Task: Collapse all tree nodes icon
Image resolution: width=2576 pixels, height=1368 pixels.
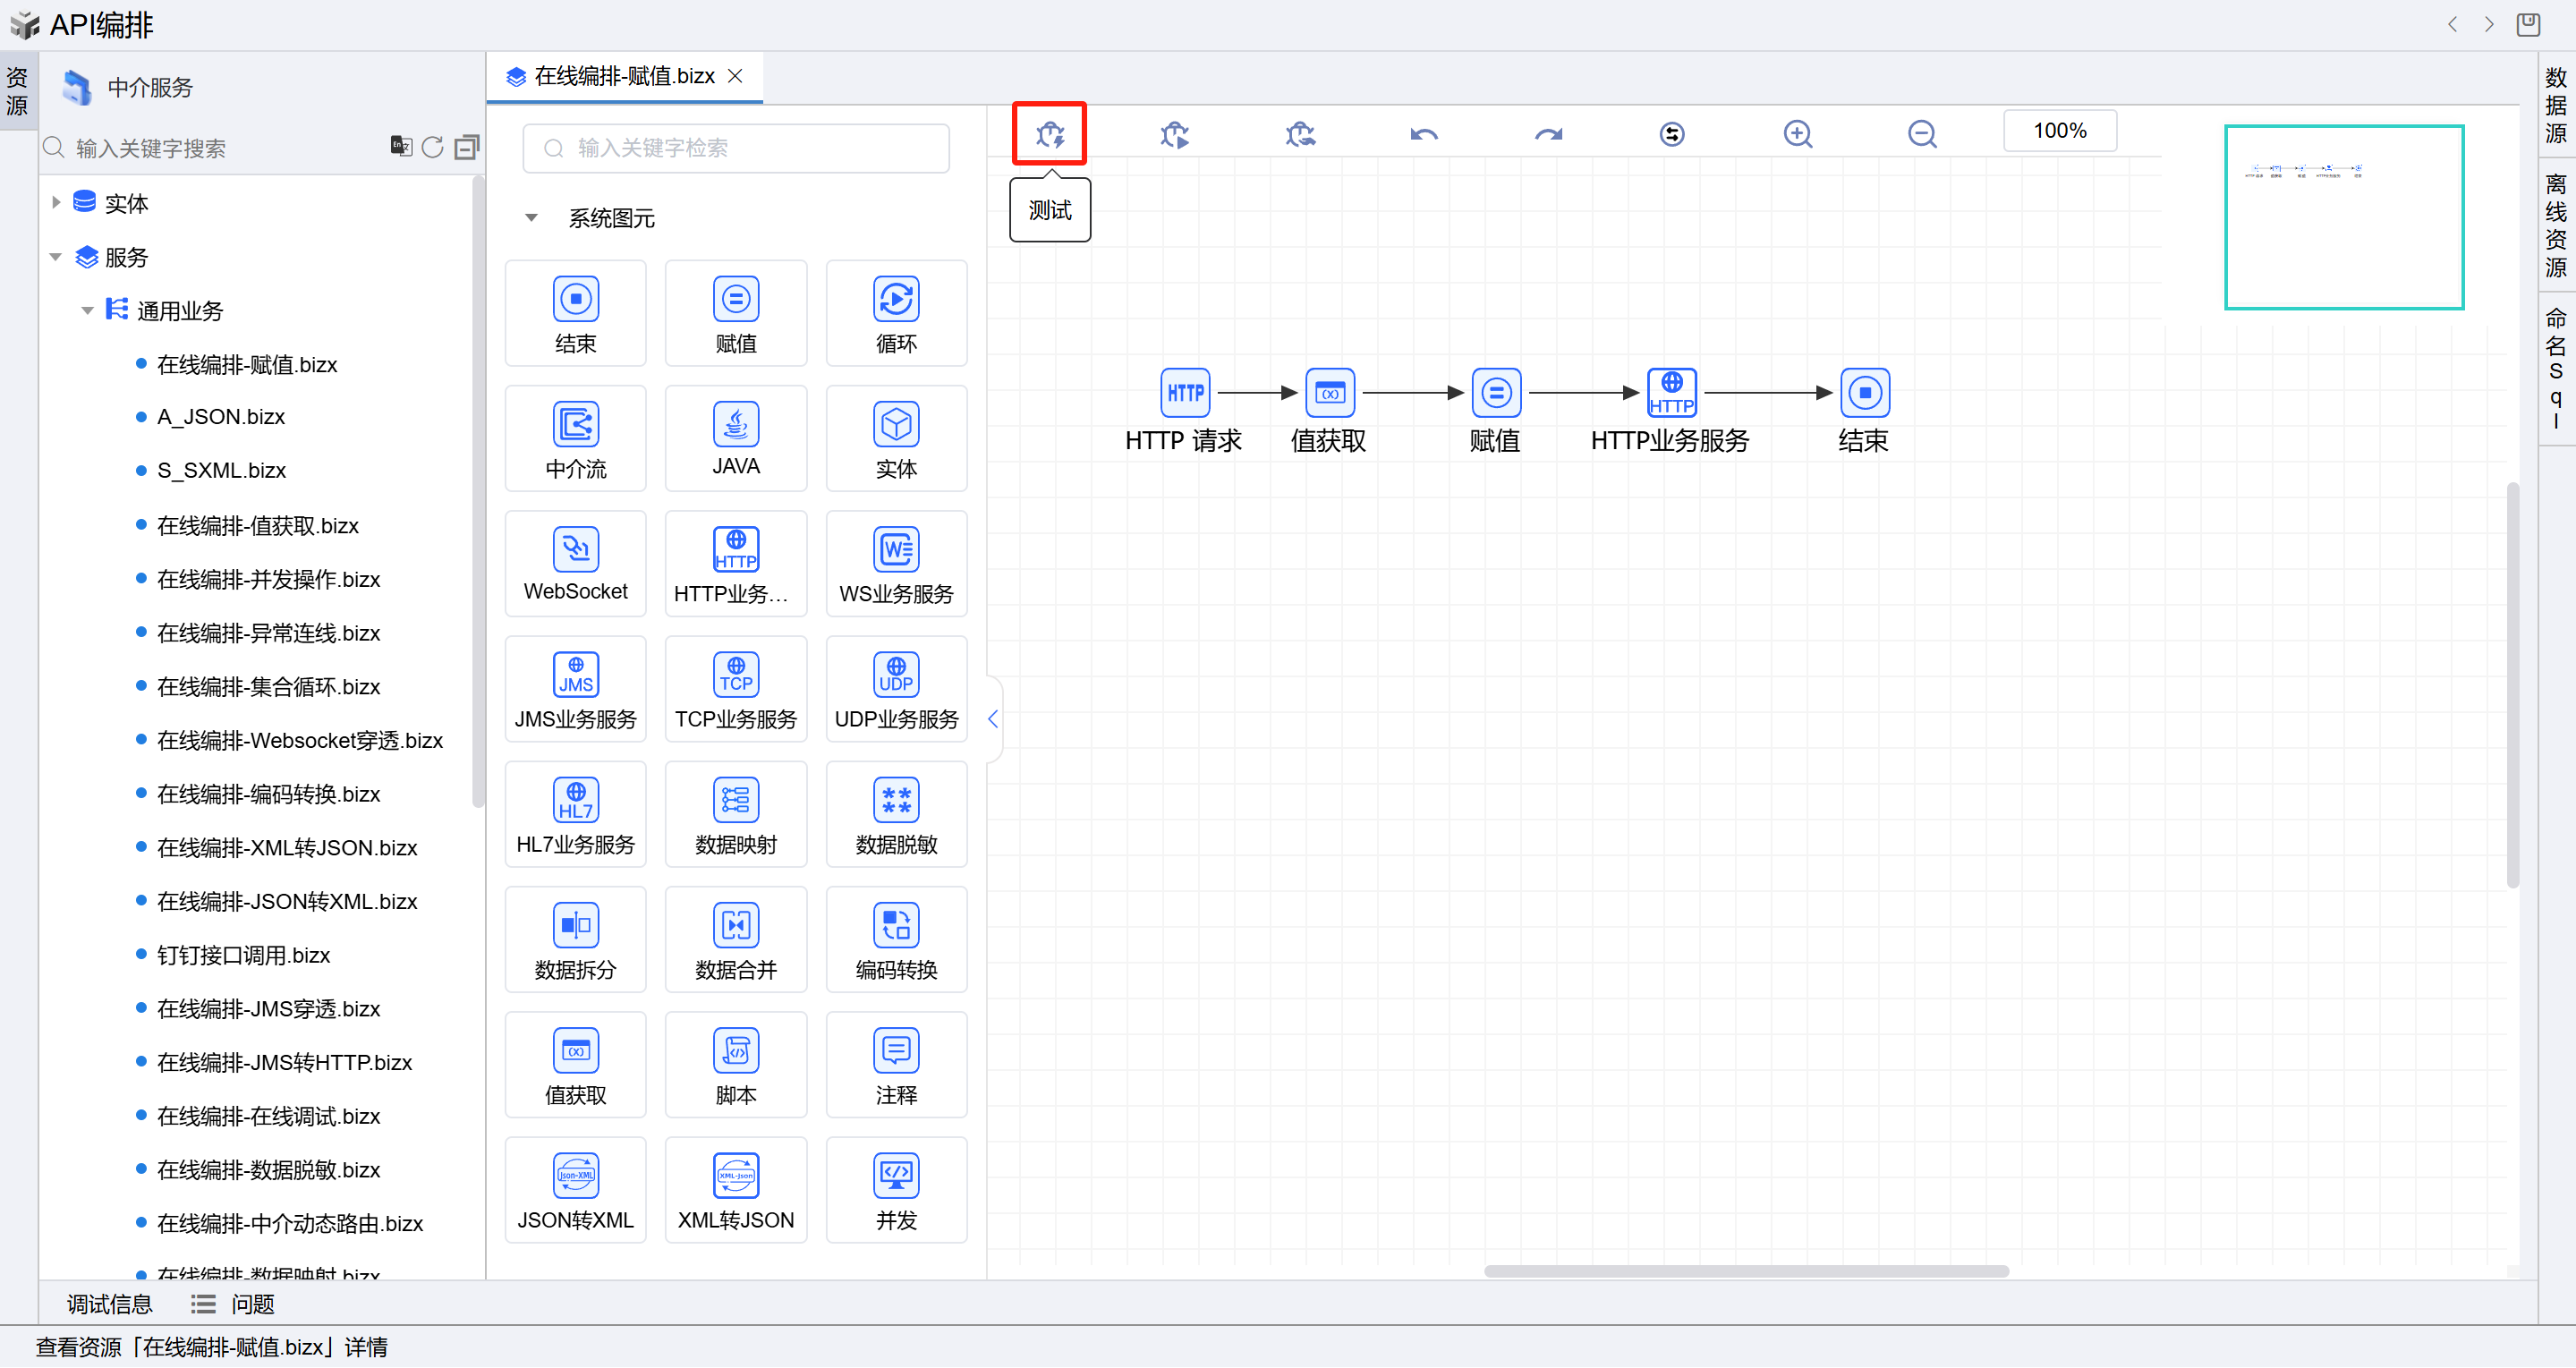Action: (466, 148)
